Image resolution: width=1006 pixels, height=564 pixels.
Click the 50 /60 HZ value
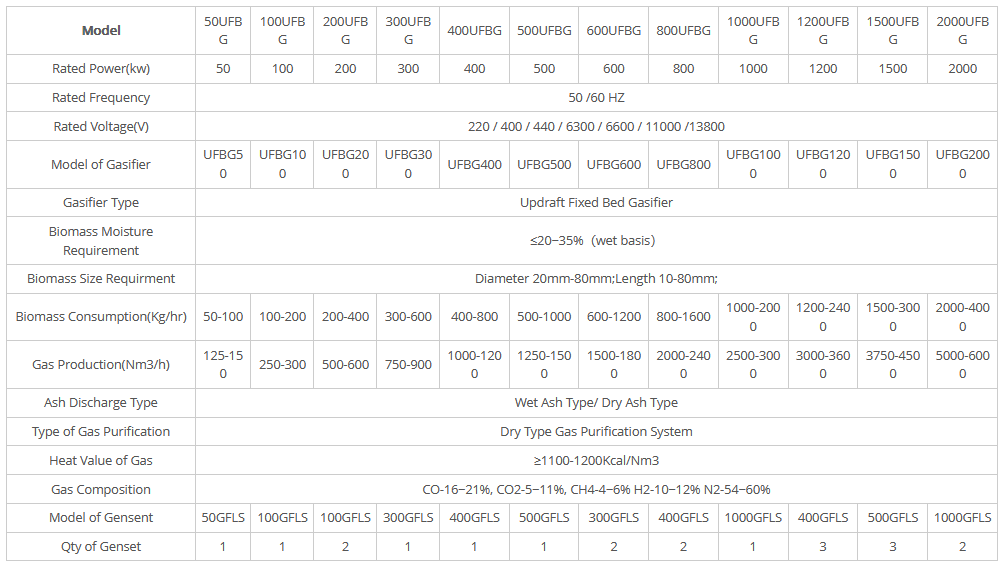pyautogui.click(x=596, y=98)
